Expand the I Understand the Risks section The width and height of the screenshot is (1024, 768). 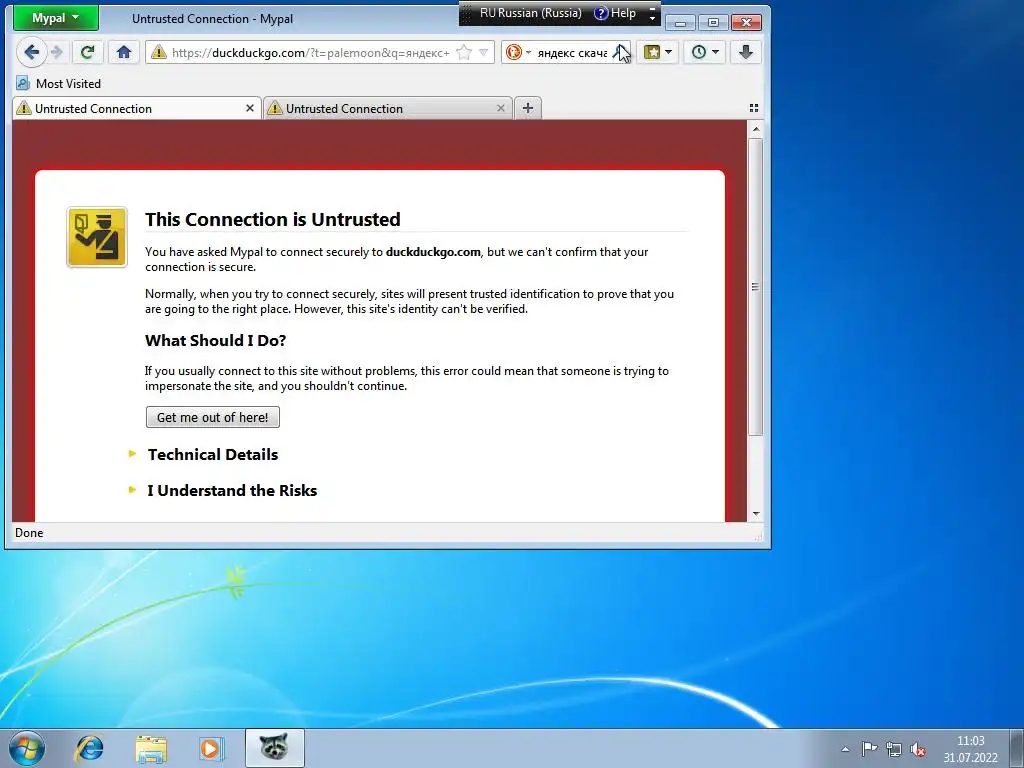point(232,490)
